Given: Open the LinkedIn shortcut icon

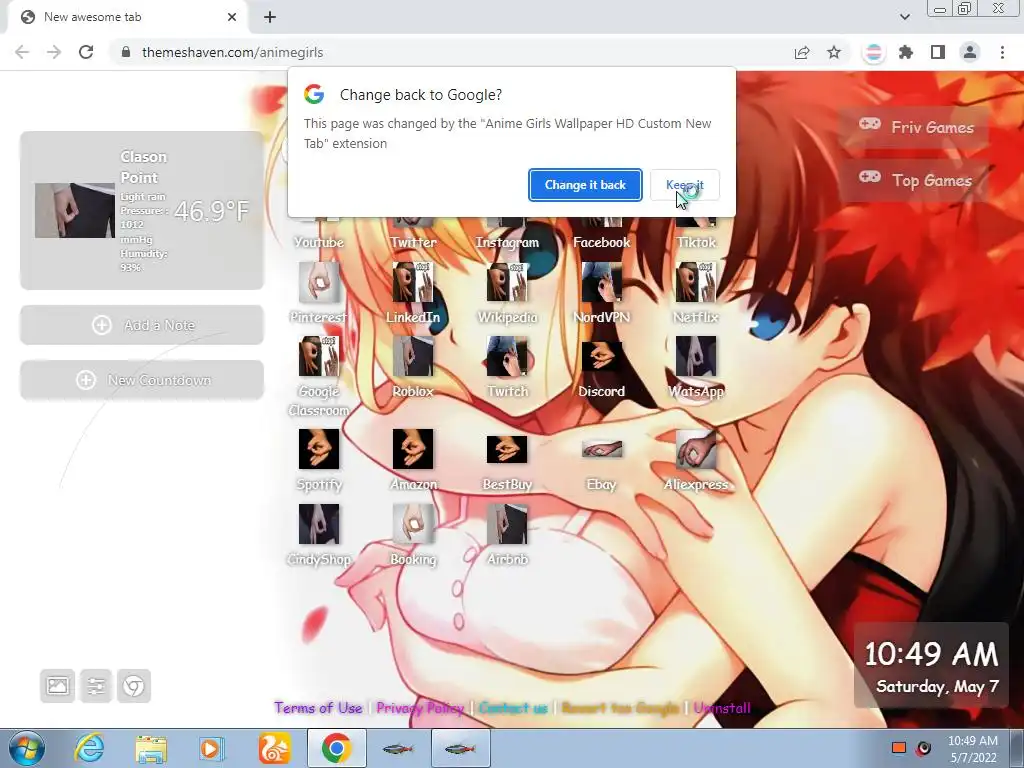Looking at the screenshot, I should pos(413,282).
